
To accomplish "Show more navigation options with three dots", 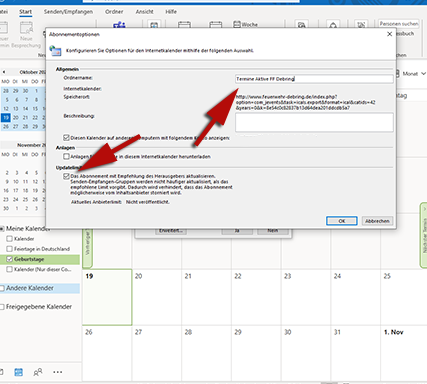I will click(x=57, y=372).
